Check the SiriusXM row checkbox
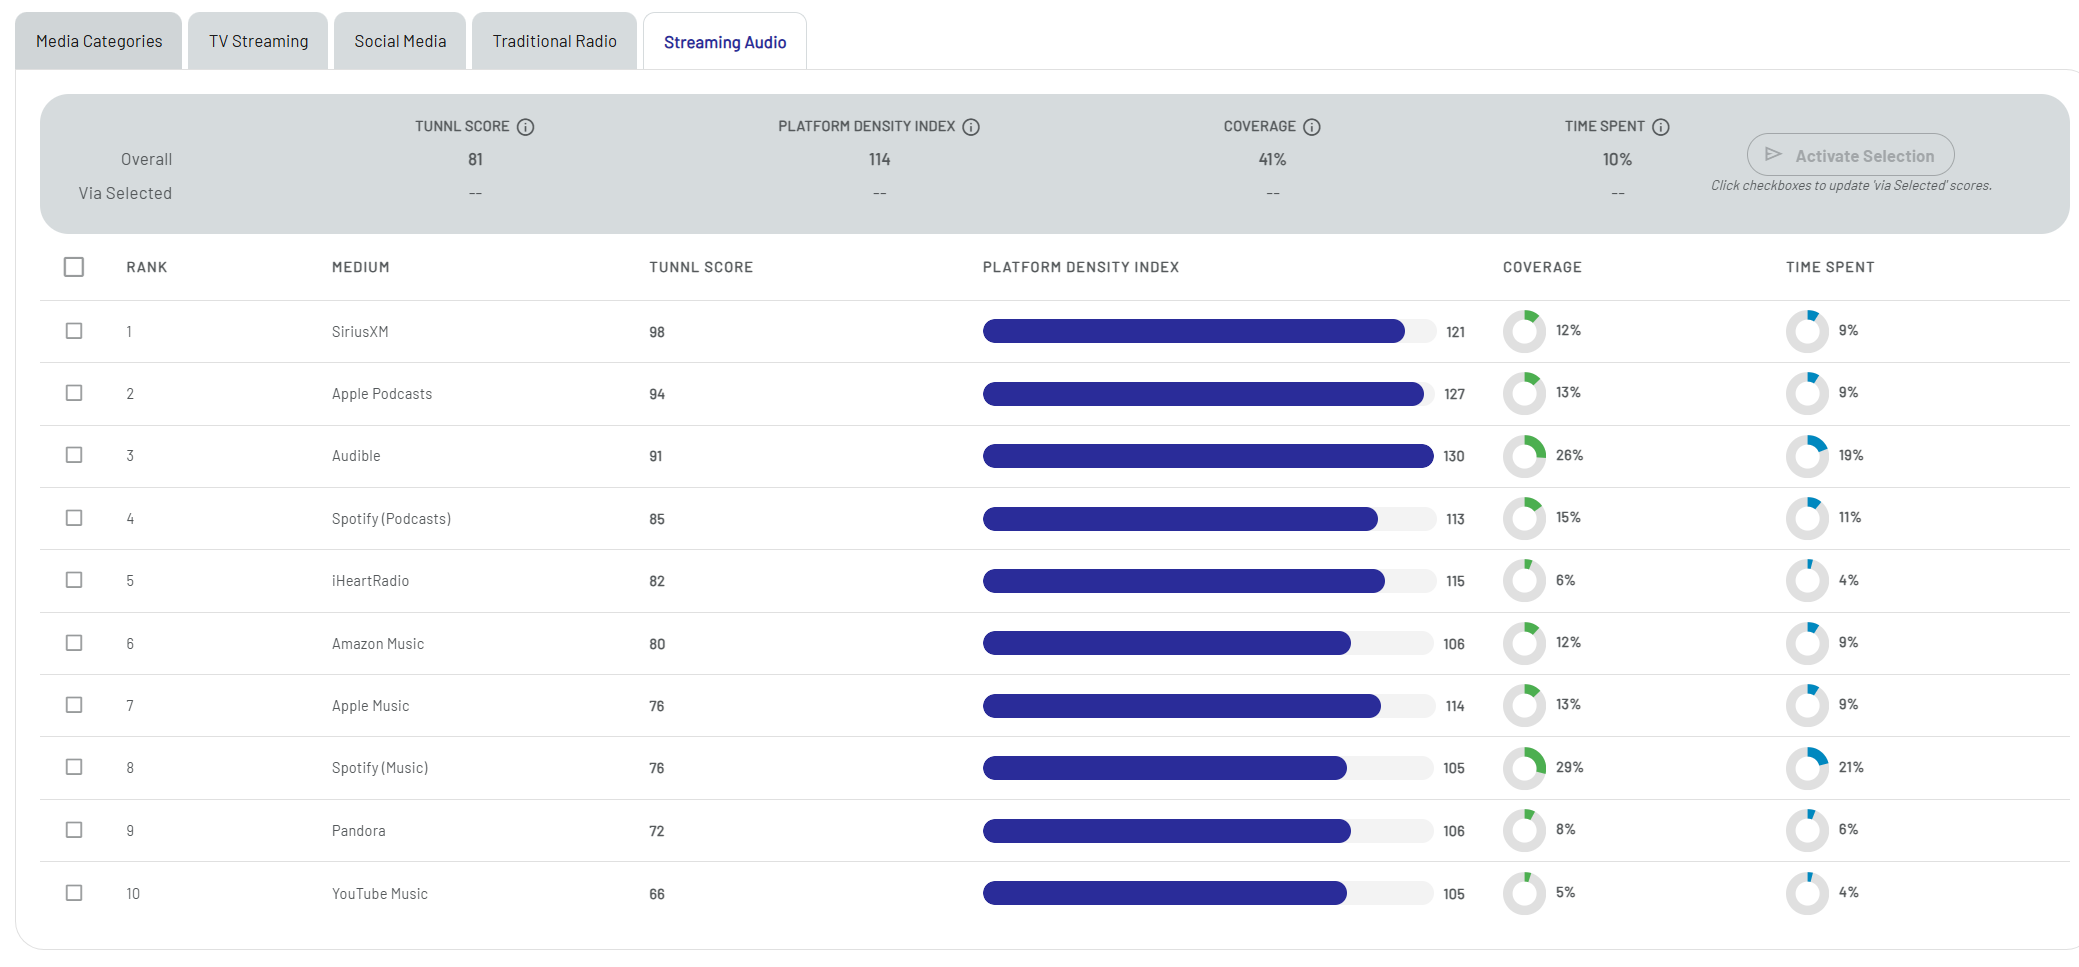The height and width of the screenshot is (967, 2079). [x=74, y=331]
